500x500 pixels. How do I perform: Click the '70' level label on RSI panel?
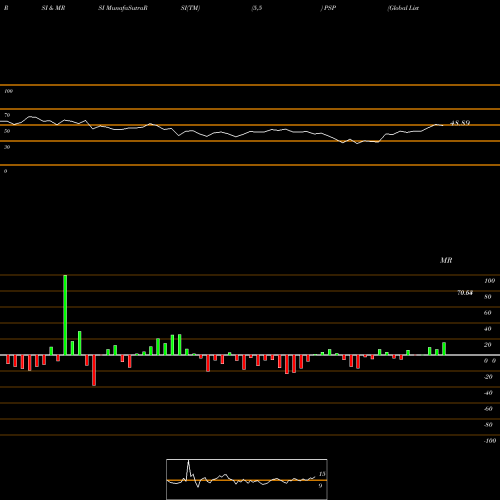7,115
